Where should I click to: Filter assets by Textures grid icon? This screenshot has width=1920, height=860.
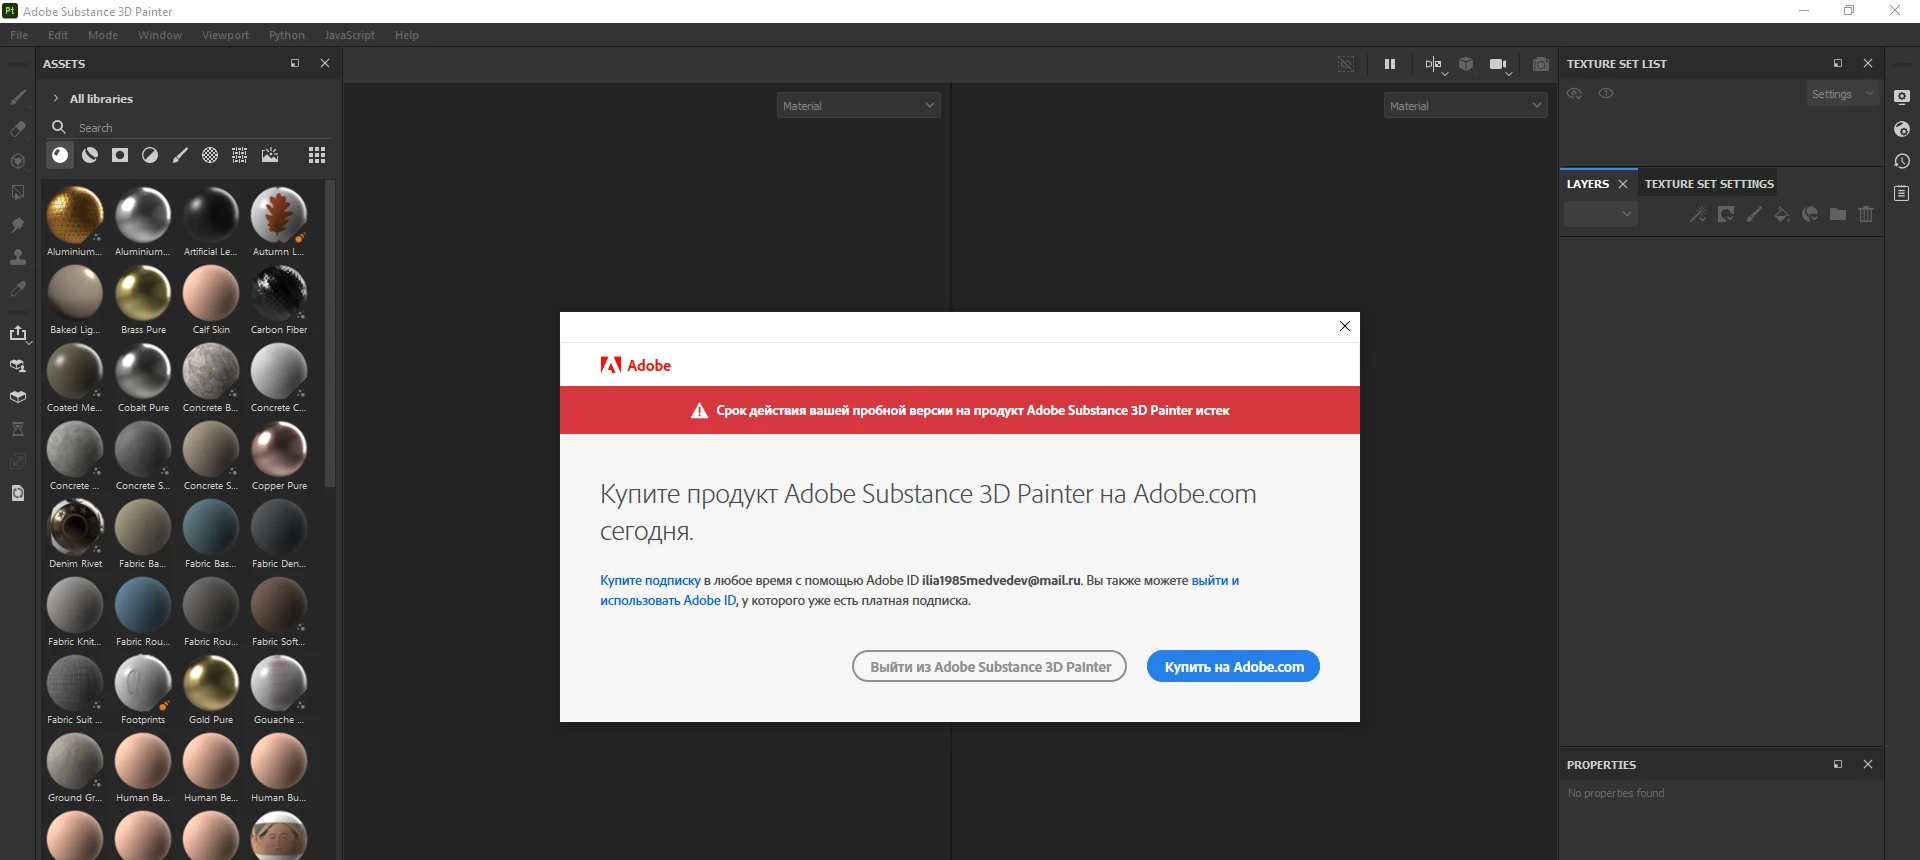[240, 155]
